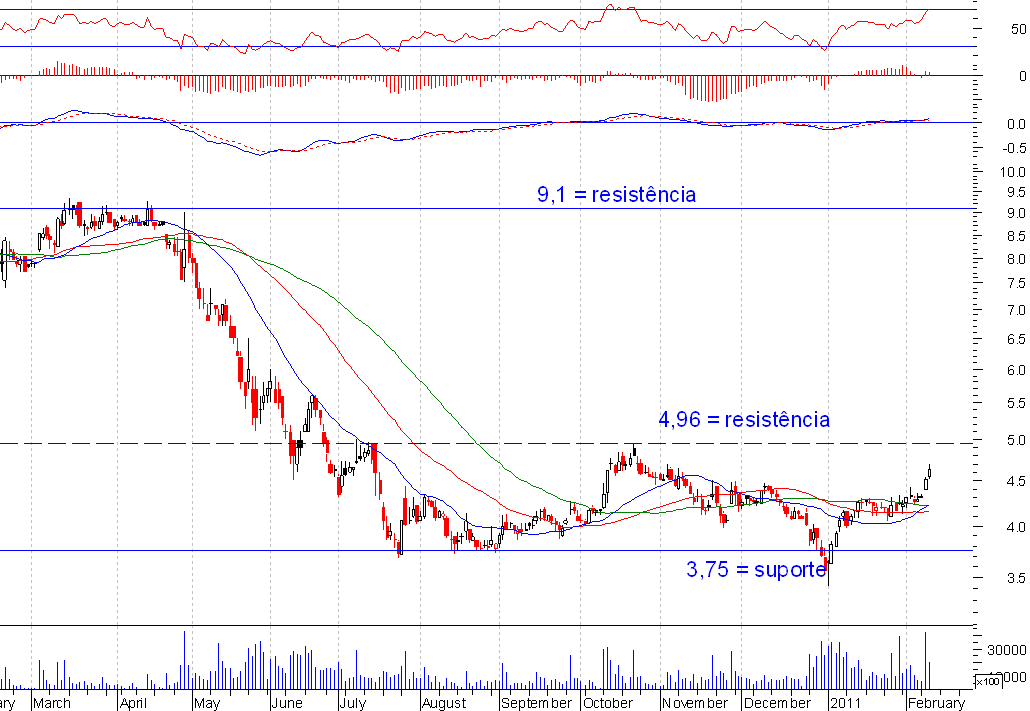
Task: Click the -0.5 label on MACD scale
Action: pyautogui.click(x=1014, y=149)
